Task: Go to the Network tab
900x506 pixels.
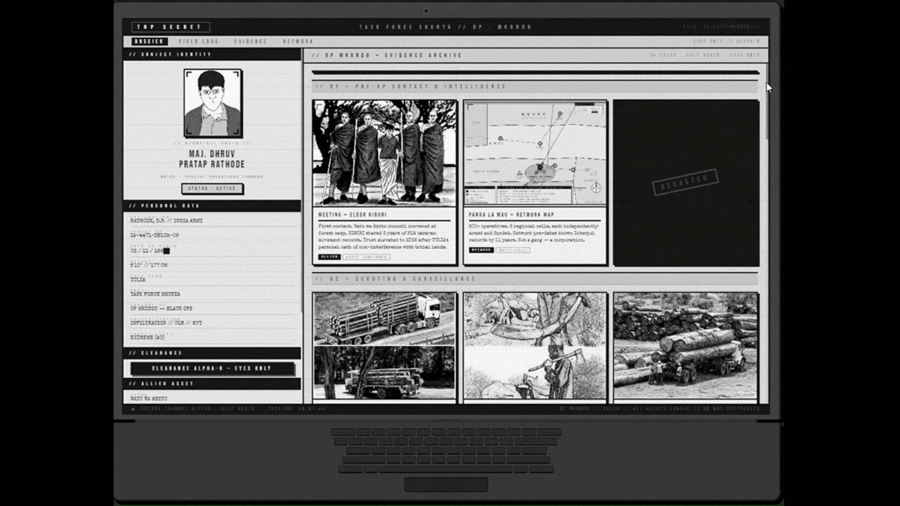Action: pos(298,41)
